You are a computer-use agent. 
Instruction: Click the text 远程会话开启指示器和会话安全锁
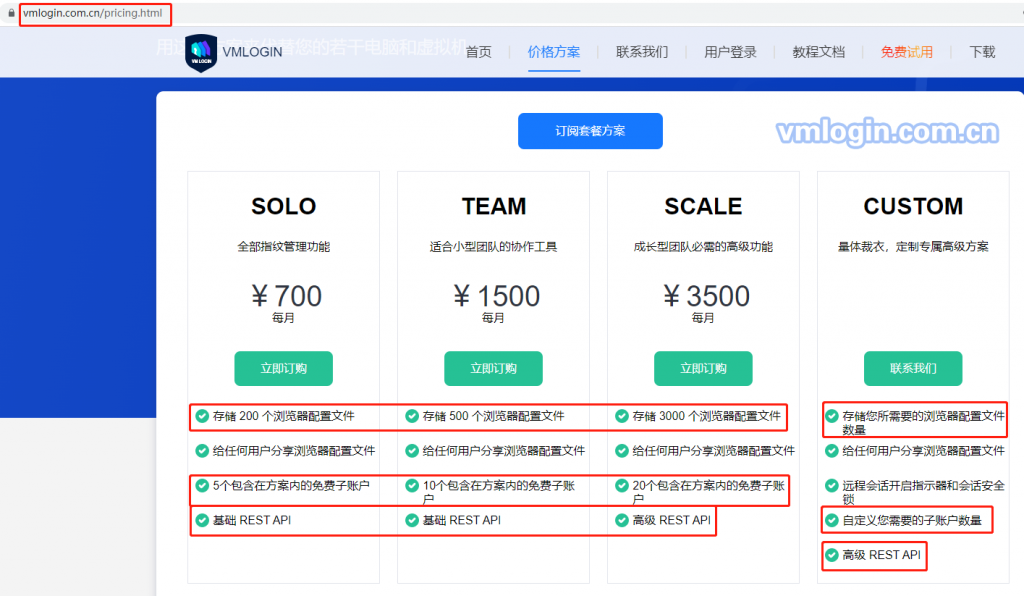923,492
